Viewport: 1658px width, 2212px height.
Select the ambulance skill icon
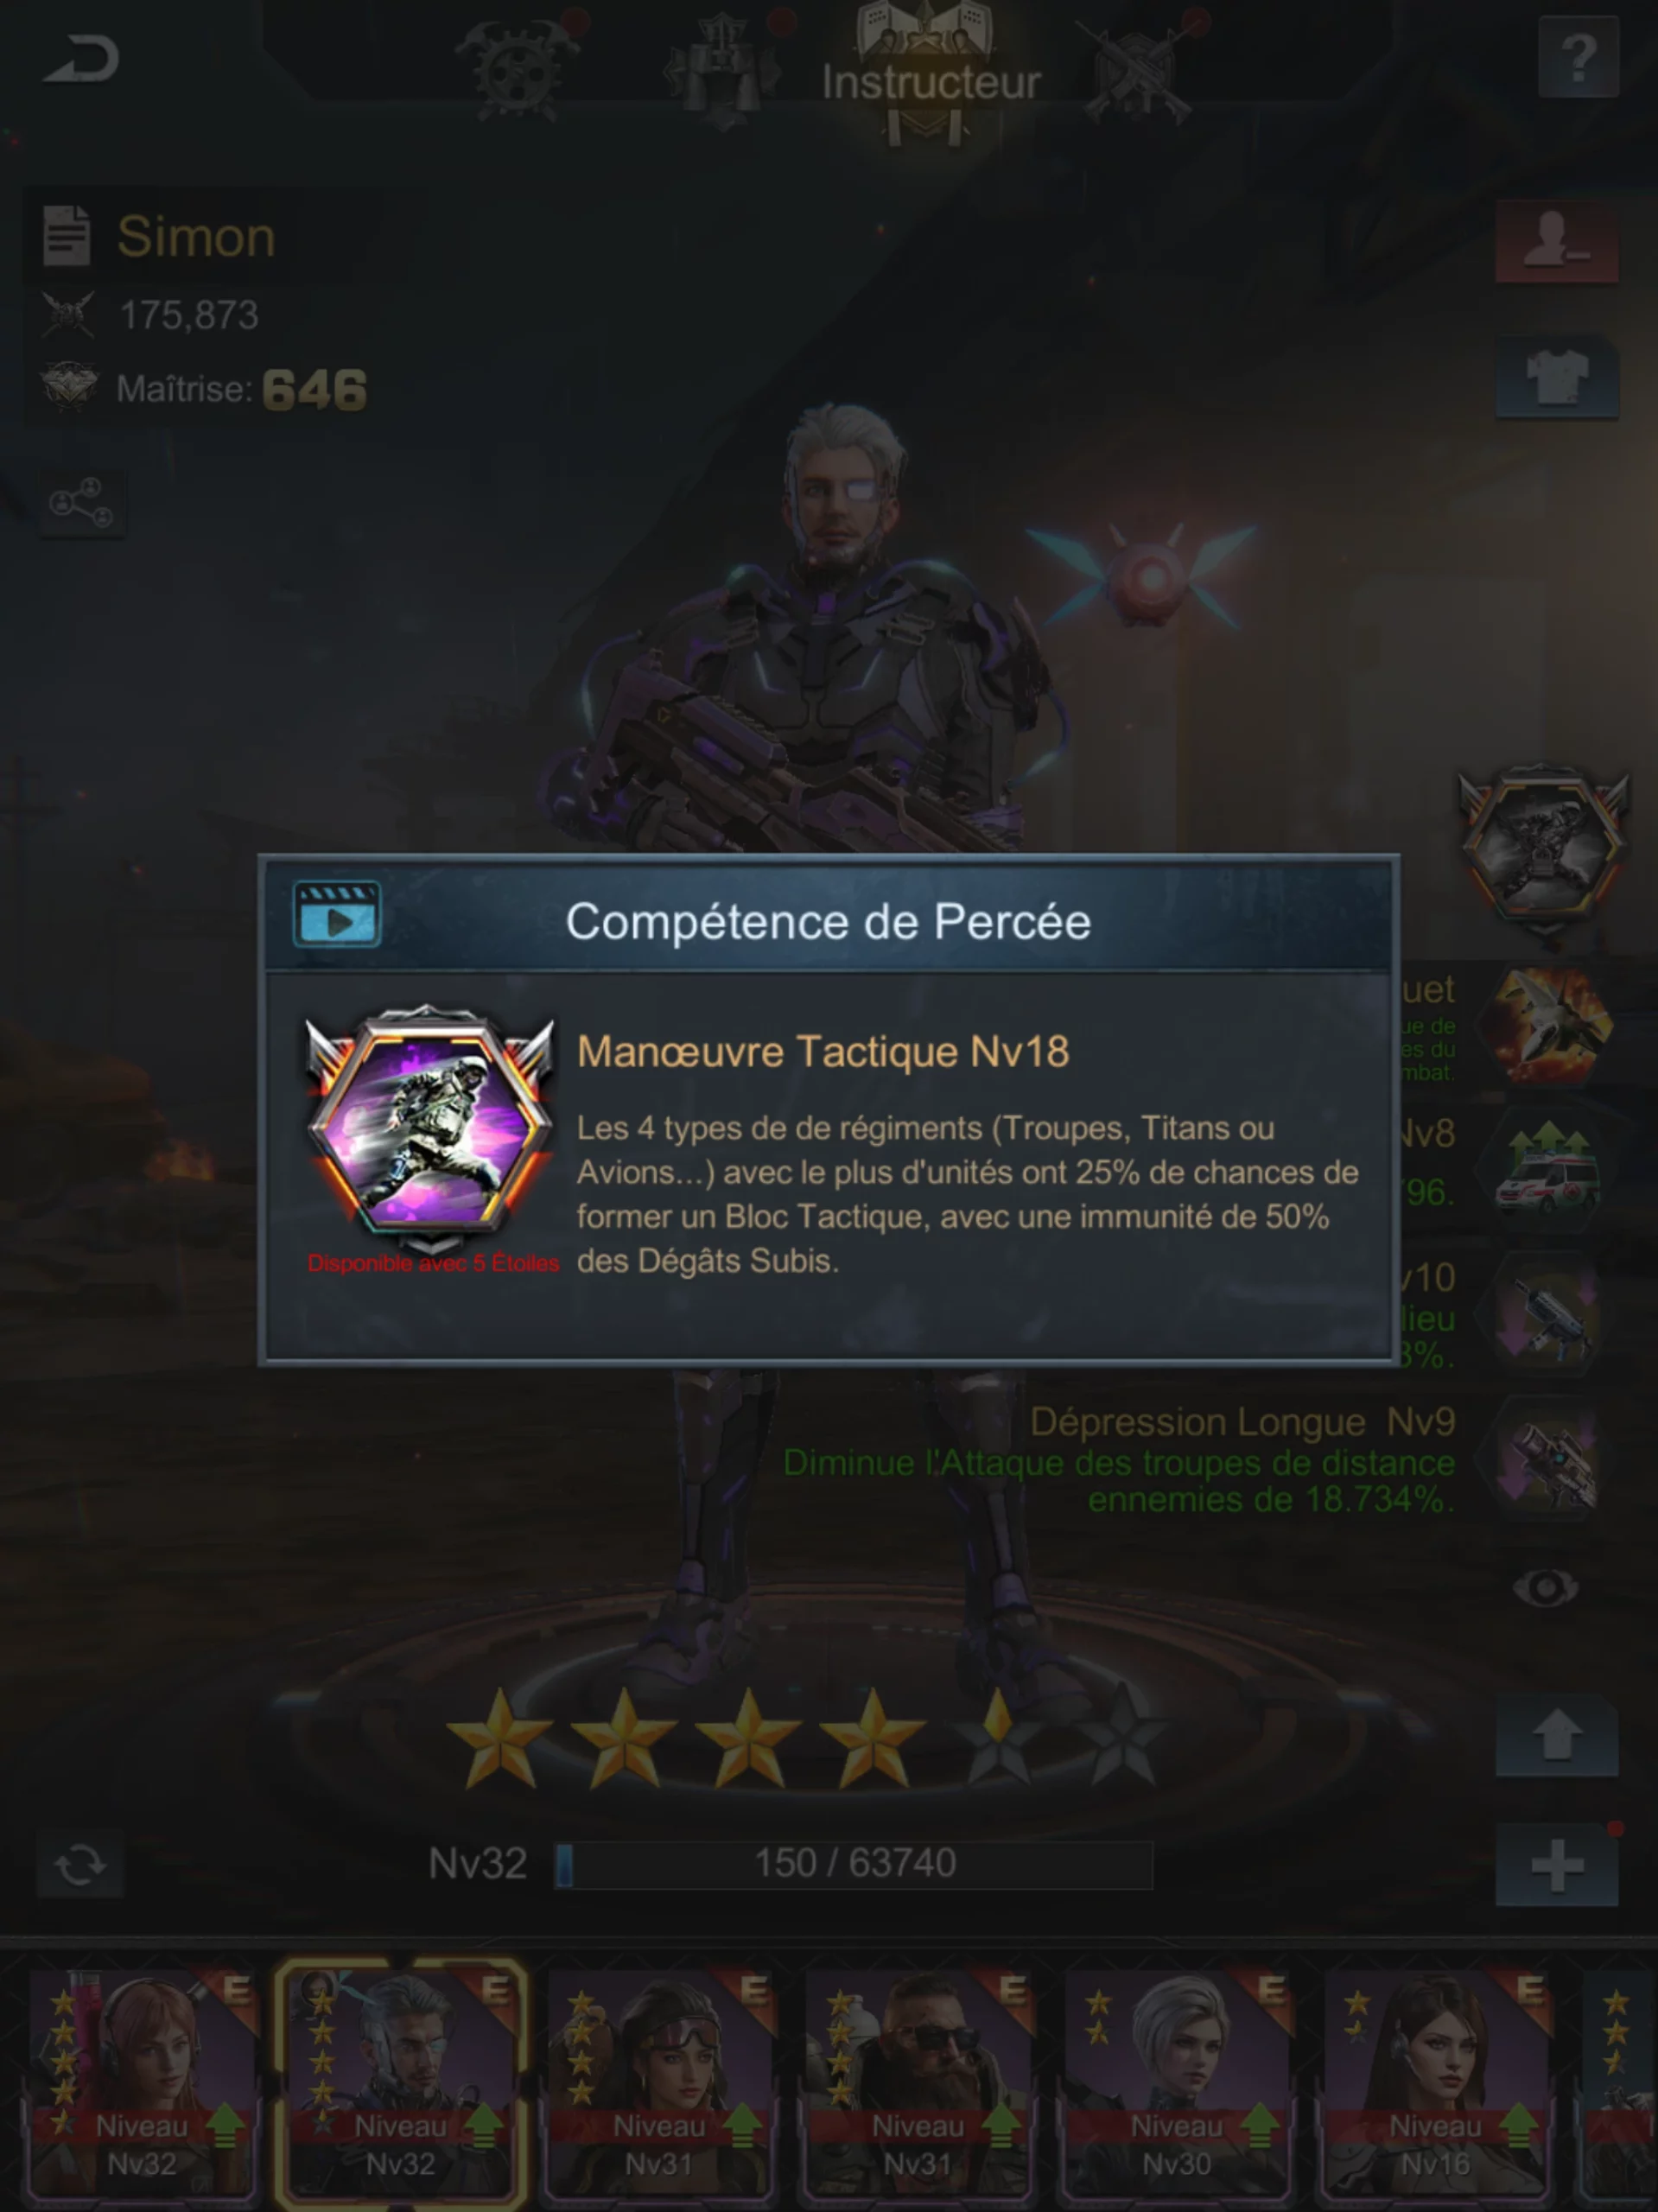point(1547,1170)
